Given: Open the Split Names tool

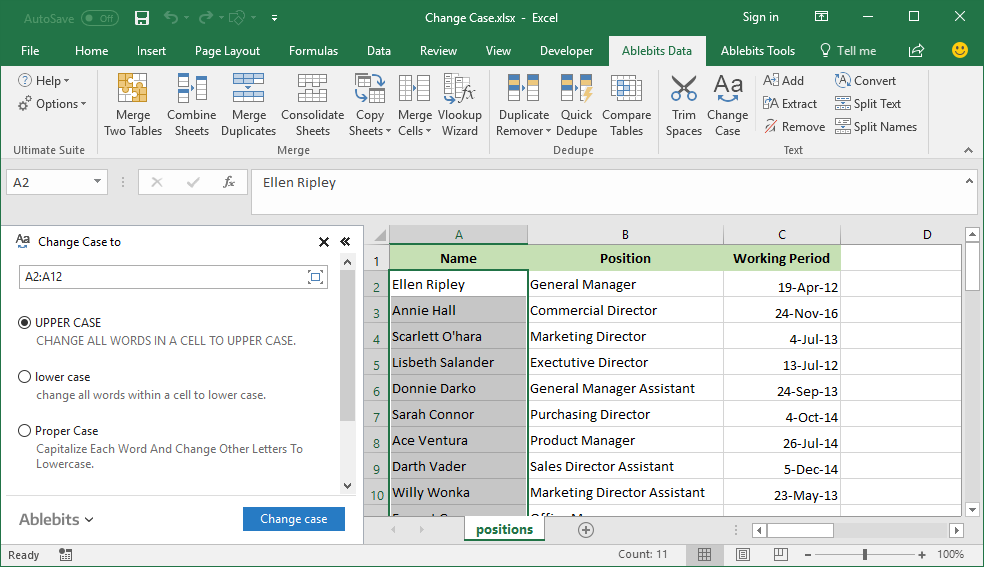Looking at the screenshot, I should (875, 127).
